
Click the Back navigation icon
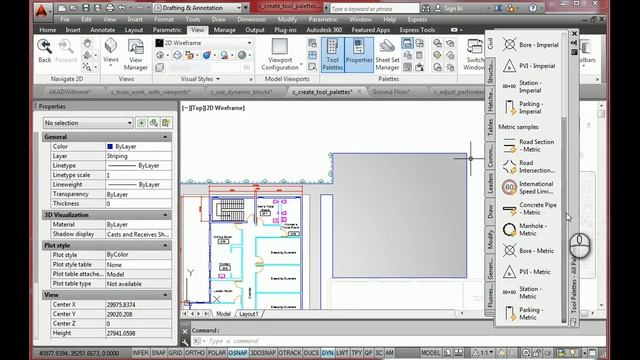click(44, 51)
